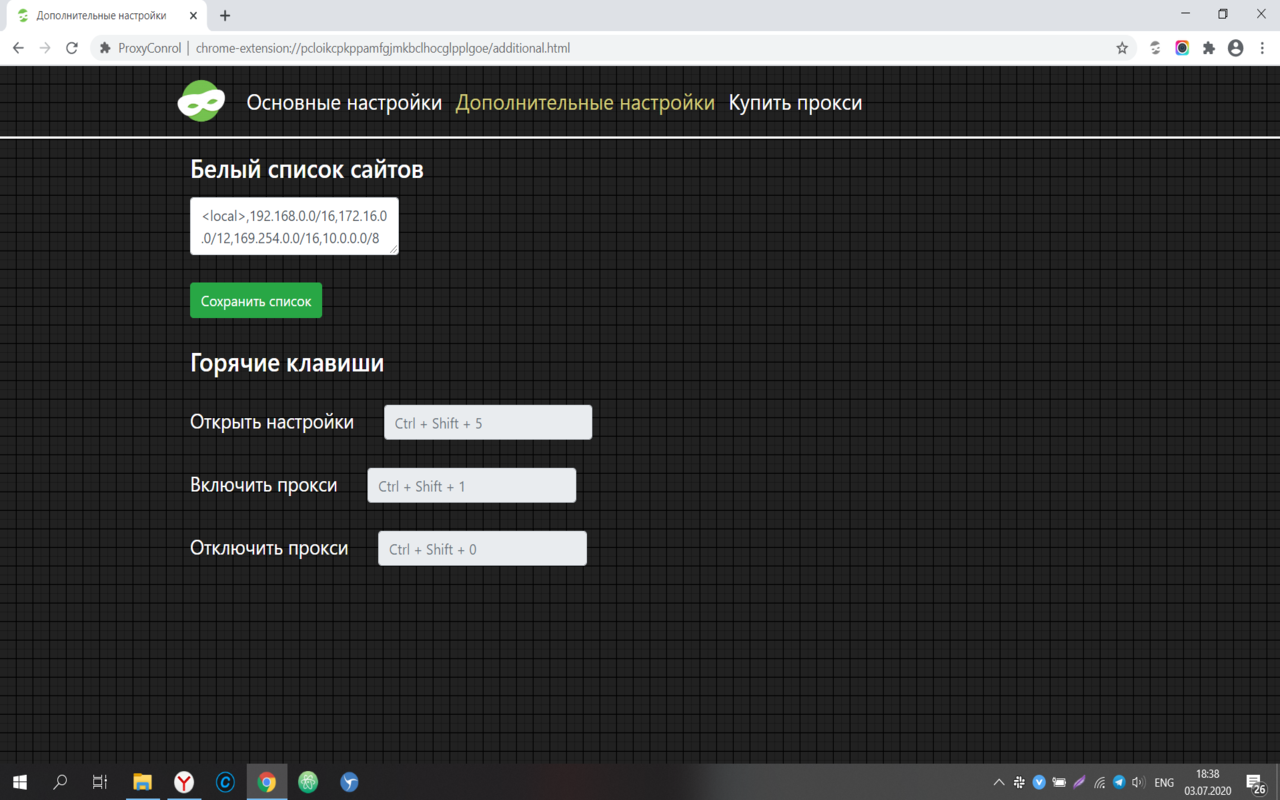Viewport: 1280px width, 800px height.
Task: Open Основные настройки page
Action: (x=344, y=102)
